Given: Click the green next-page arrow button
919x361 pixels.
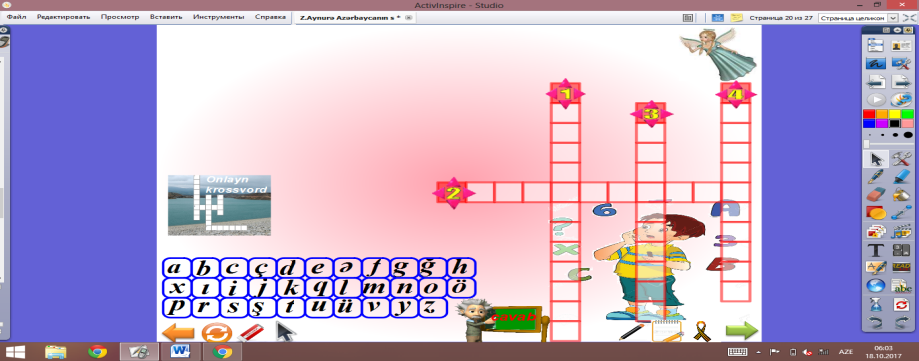Looking at the screenshot, I should pyautogui.click(x=741, y=330).
